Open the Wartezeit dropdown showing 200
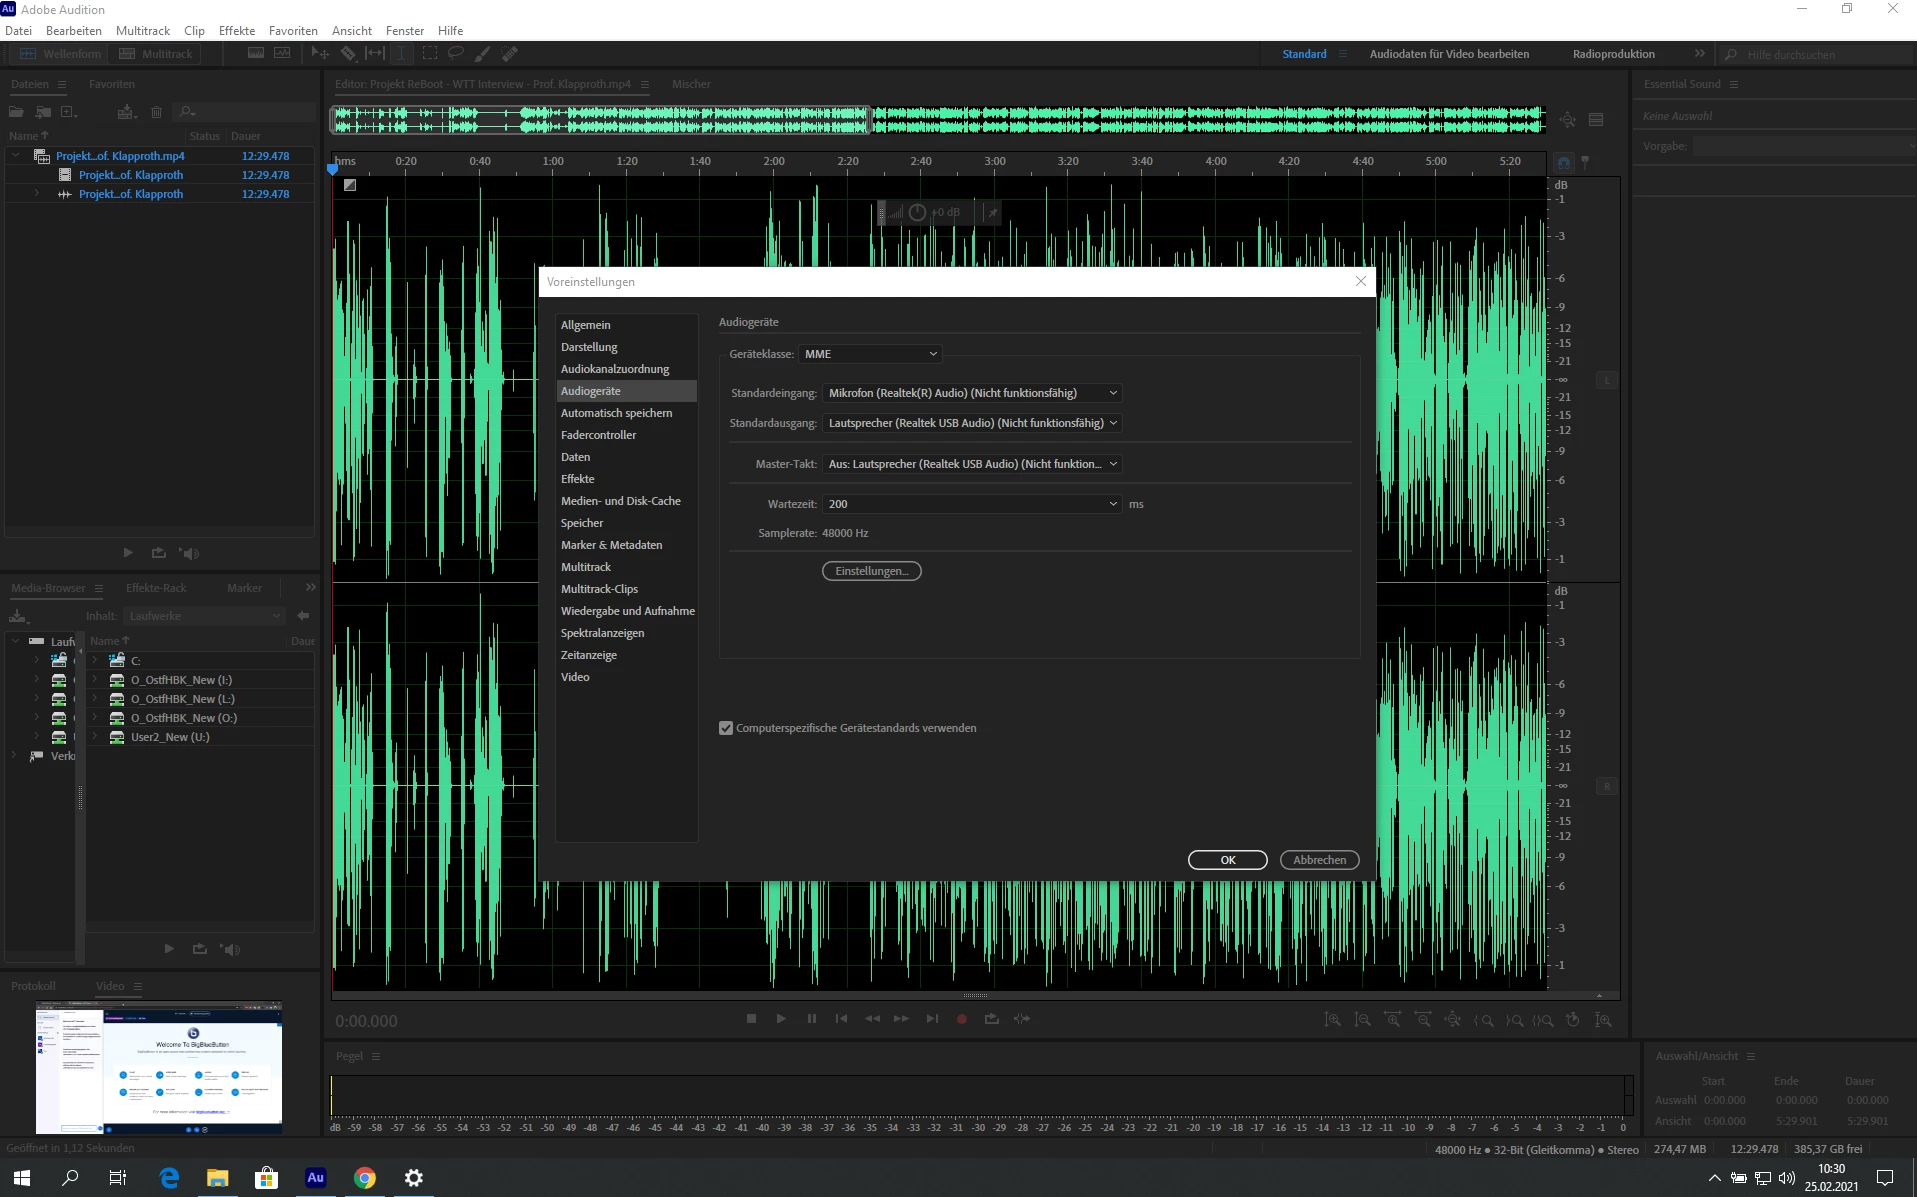The height and width of the screenshot is (1197, 1917). tap(971, 504)
